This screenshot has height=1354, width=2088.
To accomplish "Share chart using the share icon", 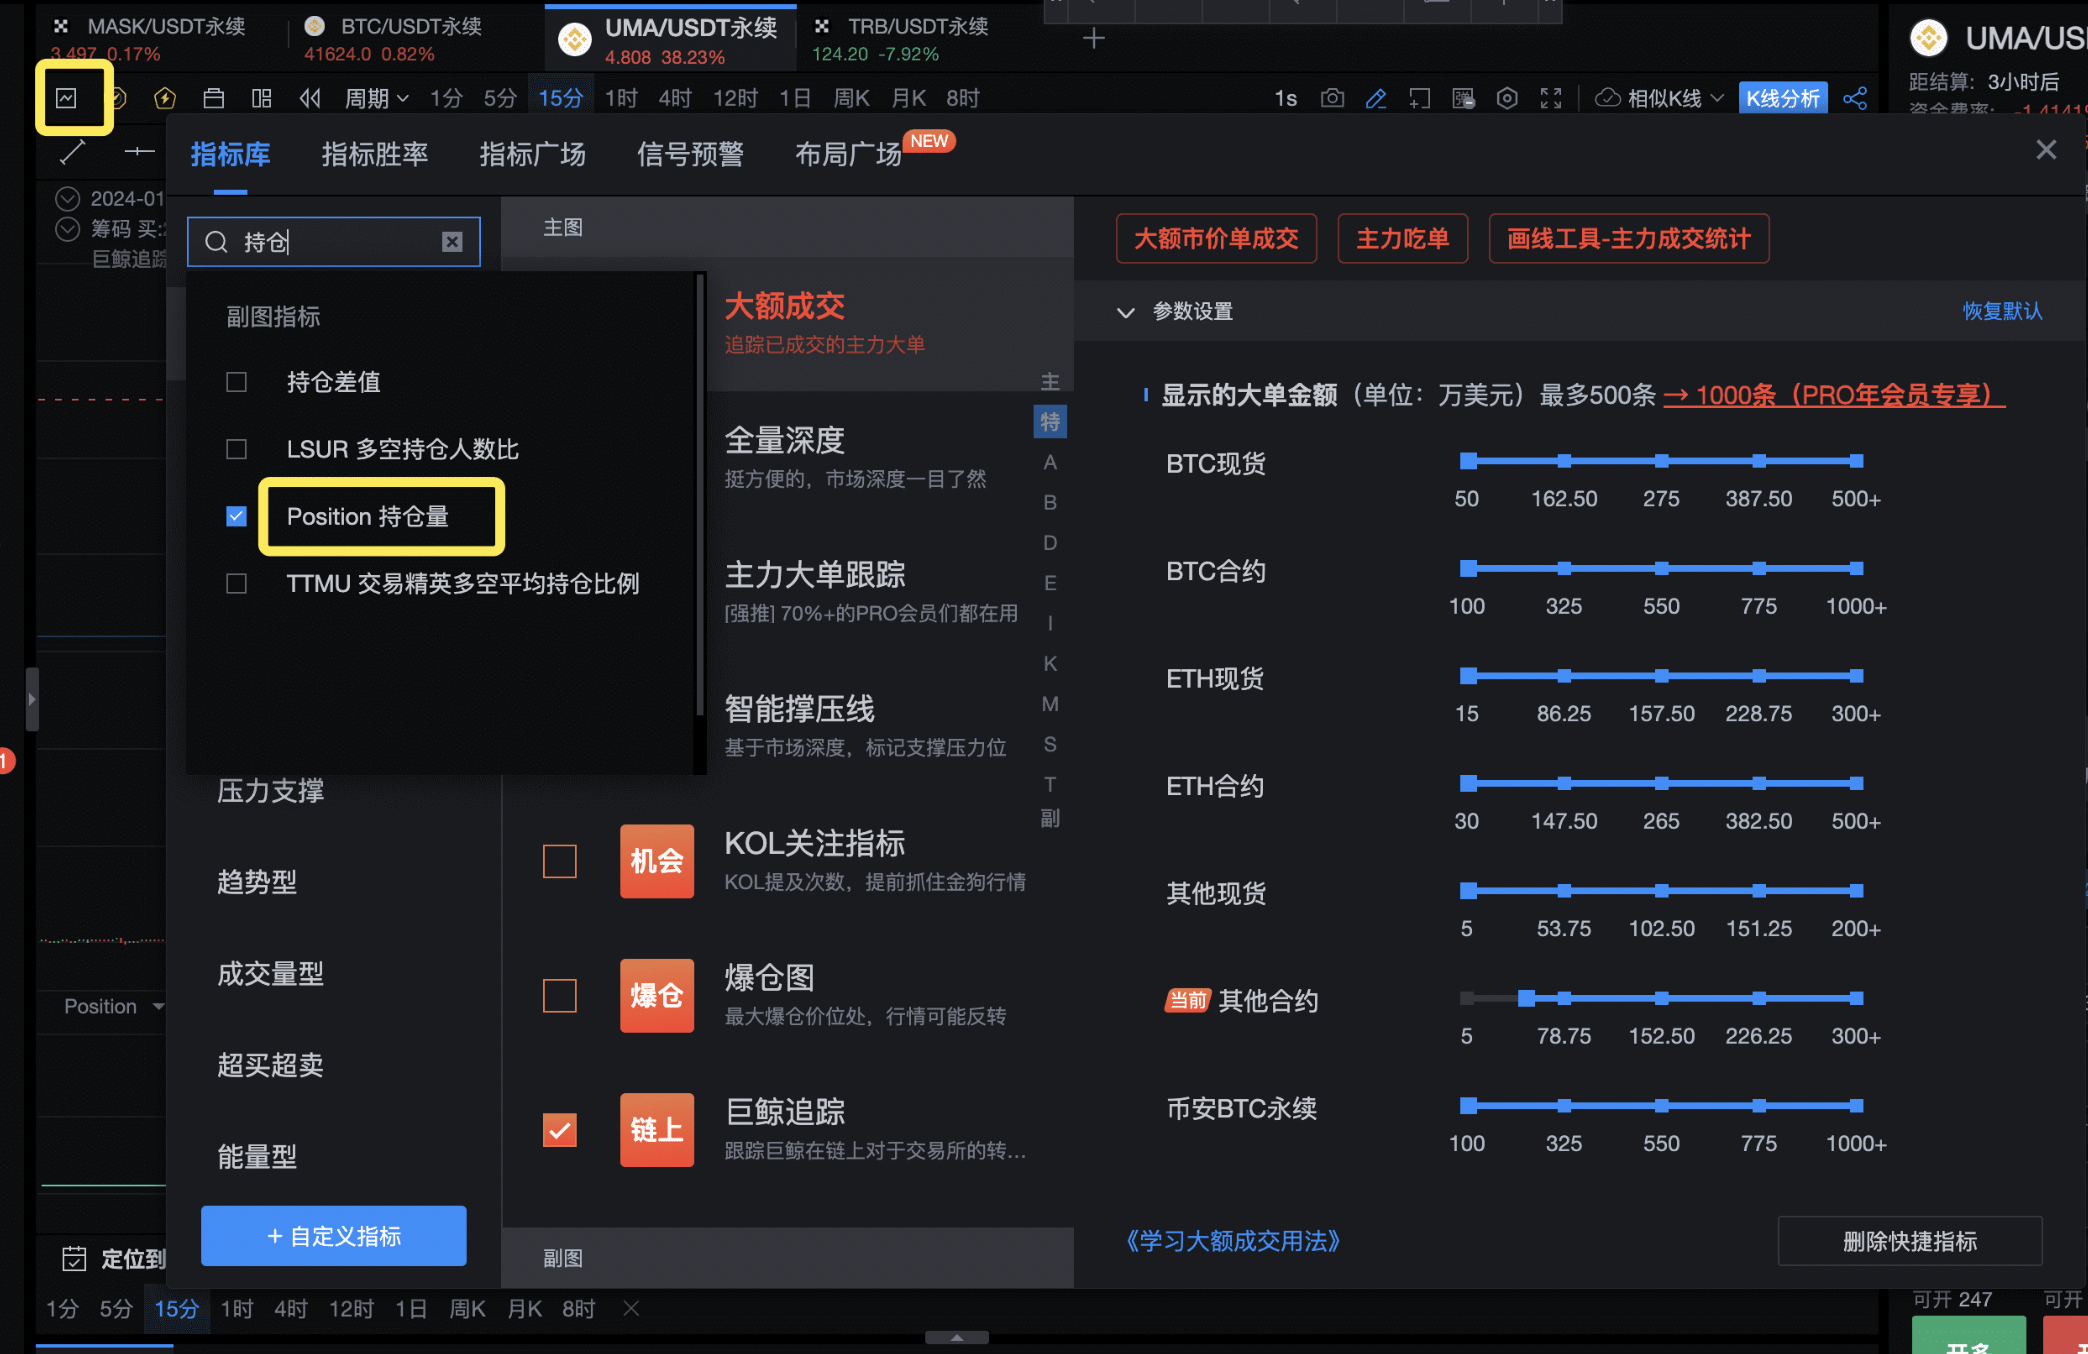I will pyautogui.click(x=1855, y=98).
